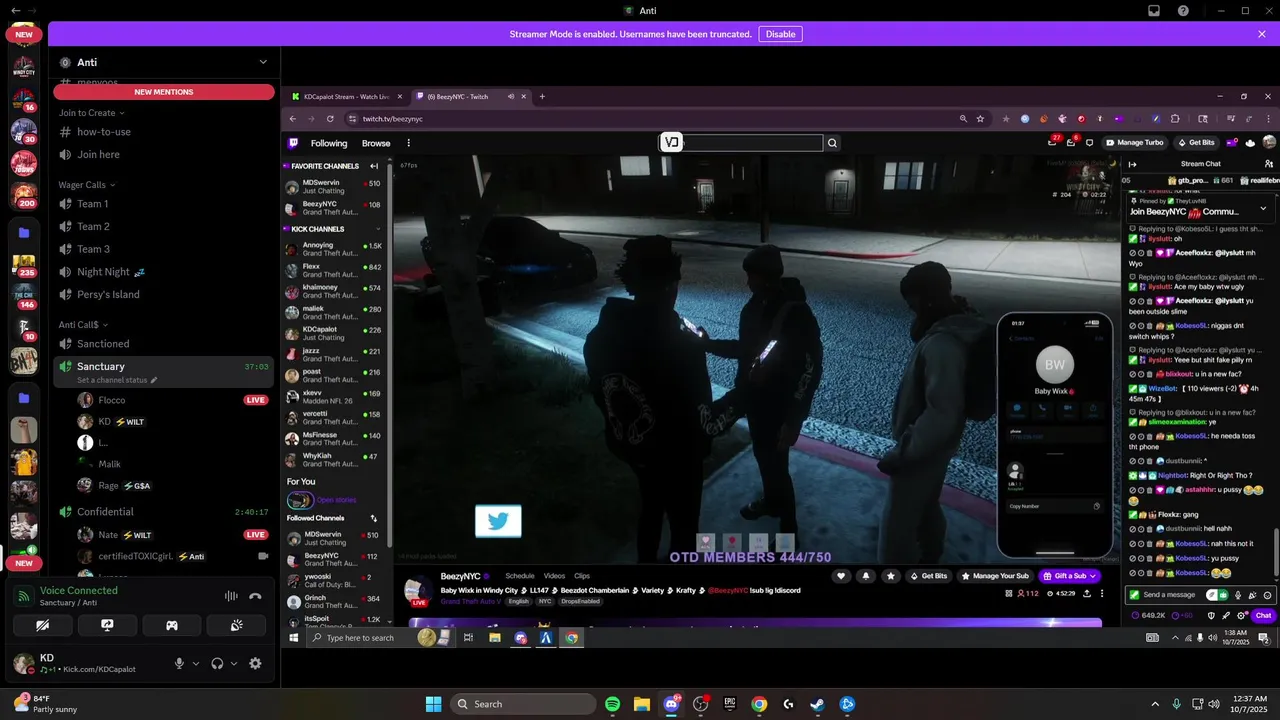Open the Videos tab for BeezyNYC
Viewport: 1280px width, 720px height.
[554, 576]
